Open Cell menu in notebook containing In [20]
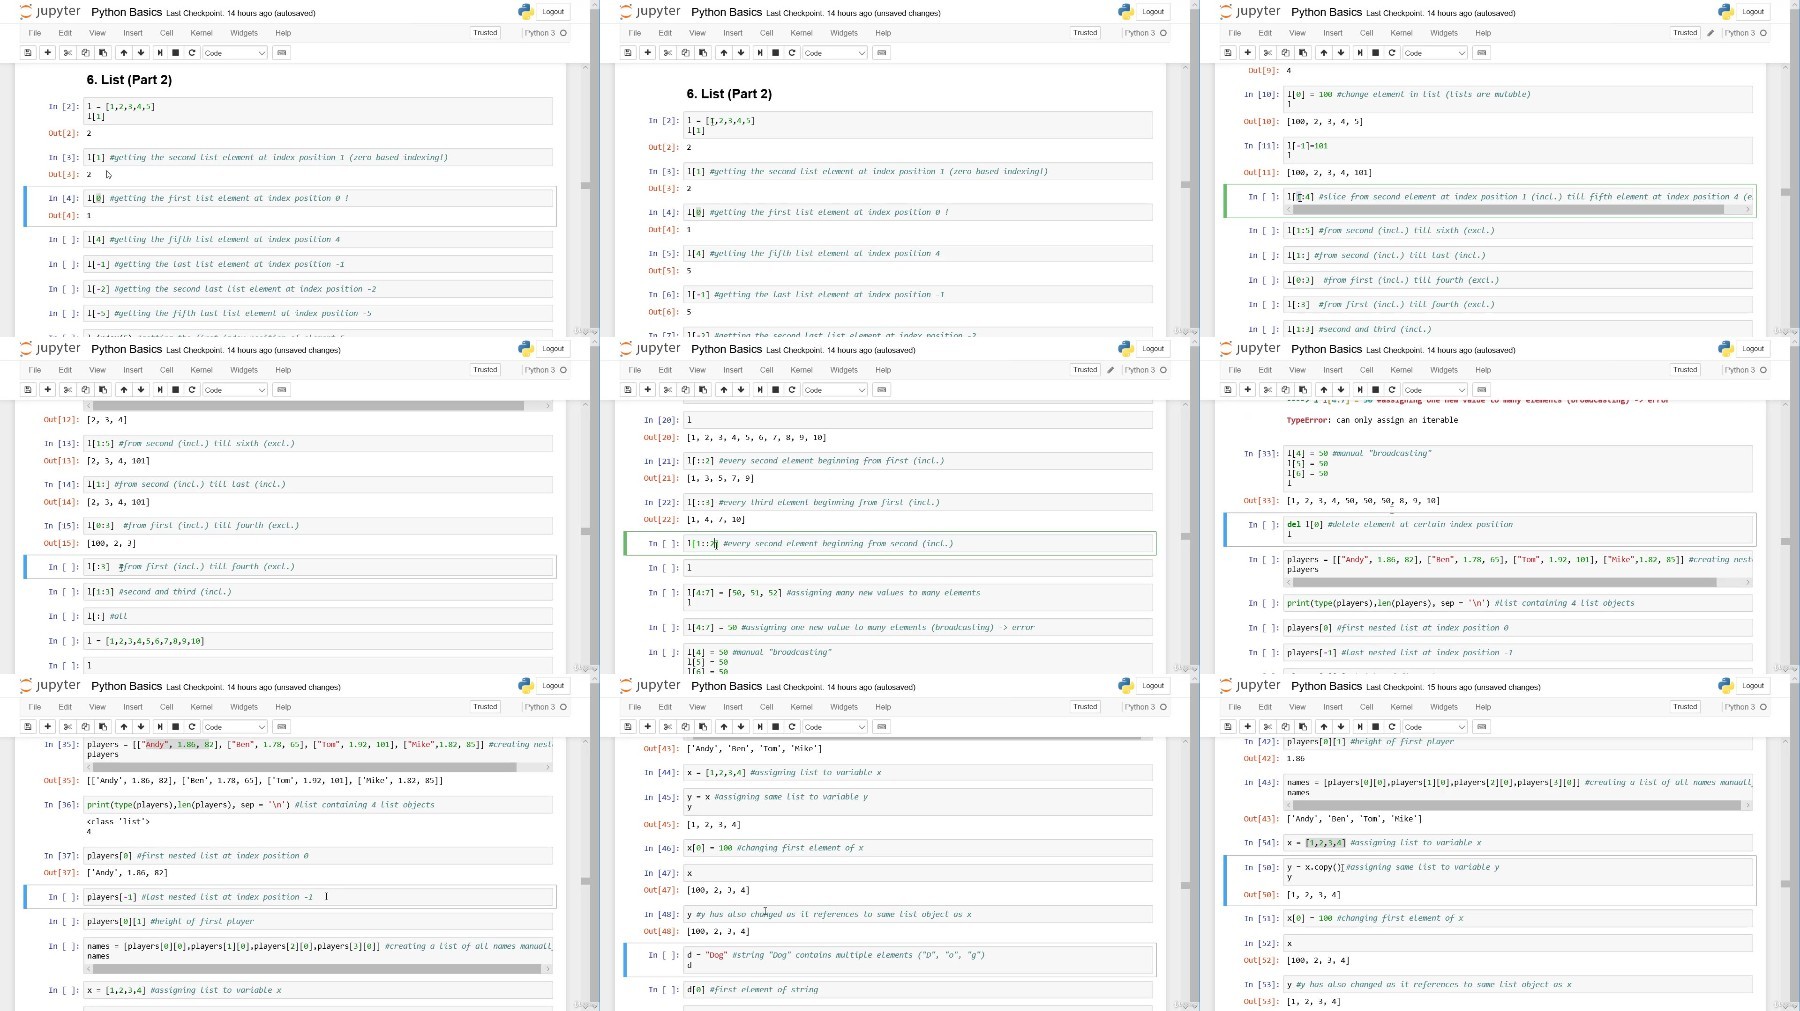This screenshot has width=1800, height=1011. click(x=767, y=370)
